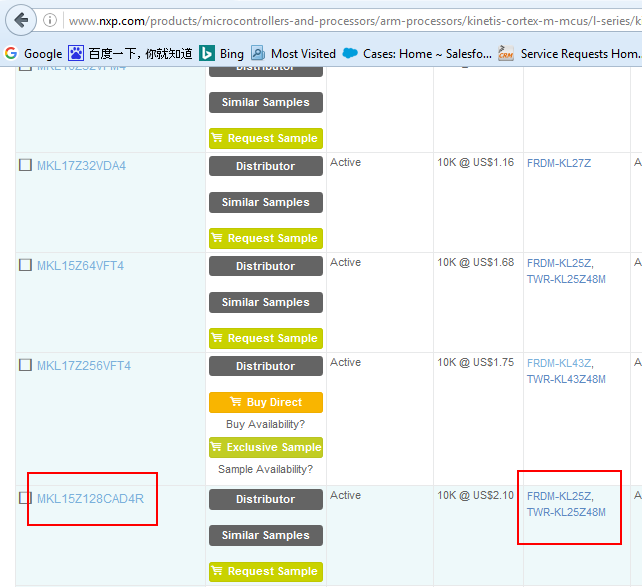Request a sample of MKL15Z128CAD4R
This screenshot has width=642, height=587.
click(266, 571)
